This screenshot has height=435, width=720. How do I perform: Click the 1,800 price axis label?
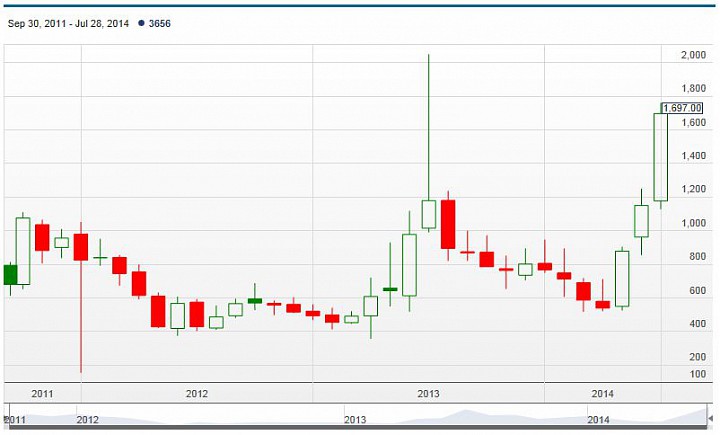pos(693,89)
